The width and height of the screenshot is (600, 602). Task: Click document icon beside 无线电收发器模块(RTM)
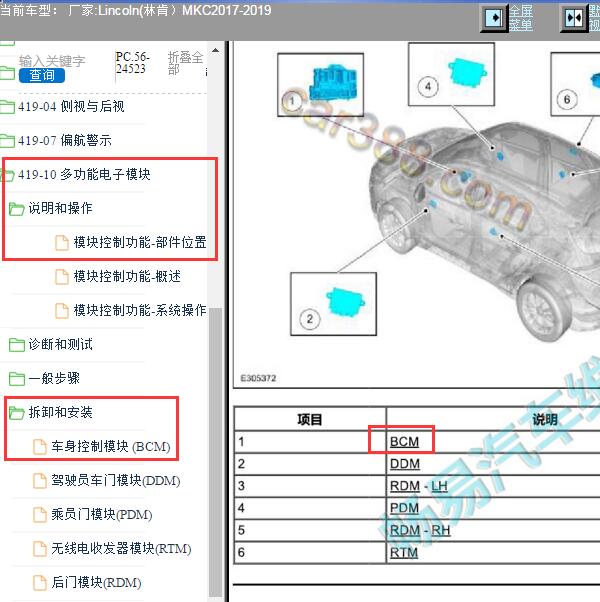(x=40, y=549)
